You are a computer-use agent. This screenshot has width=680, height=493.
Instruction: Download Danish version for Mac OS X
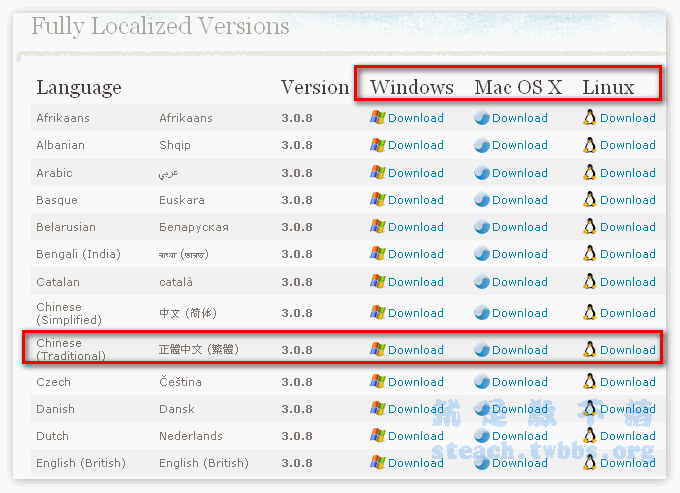[x=520, y=409]
